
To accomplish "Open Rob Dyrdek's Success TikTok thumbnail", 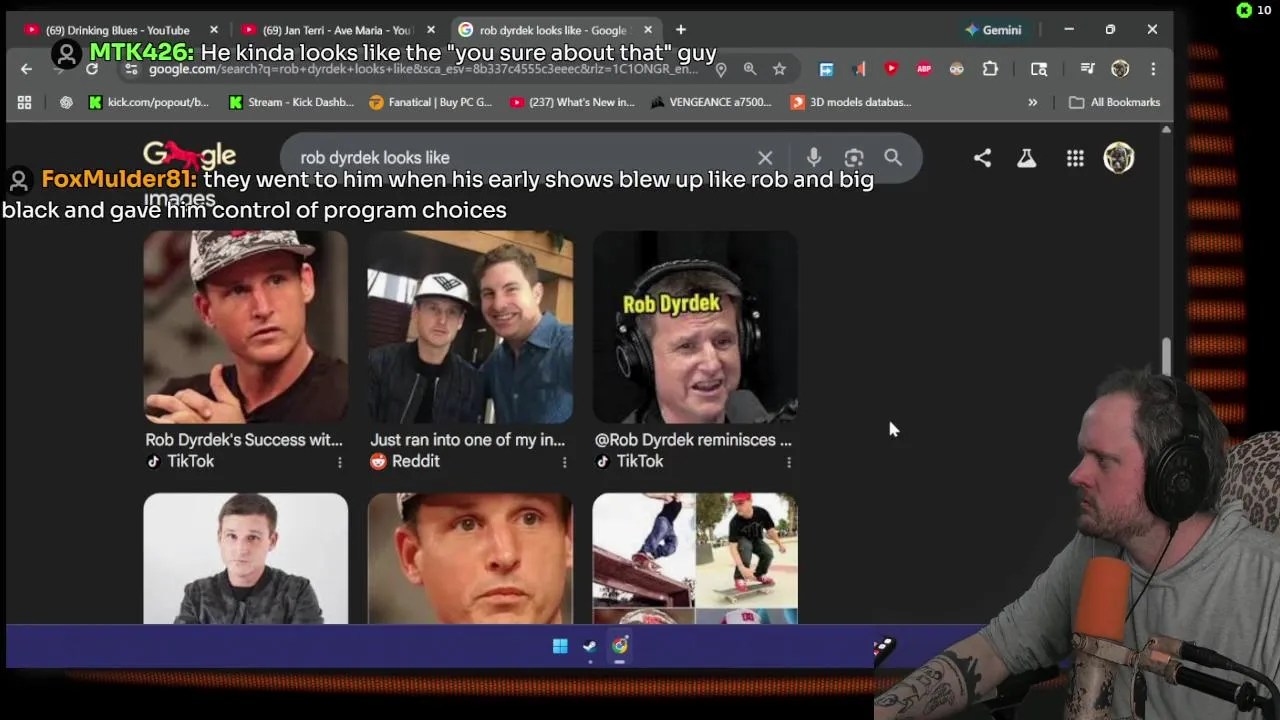I will (x=246, y=327).
